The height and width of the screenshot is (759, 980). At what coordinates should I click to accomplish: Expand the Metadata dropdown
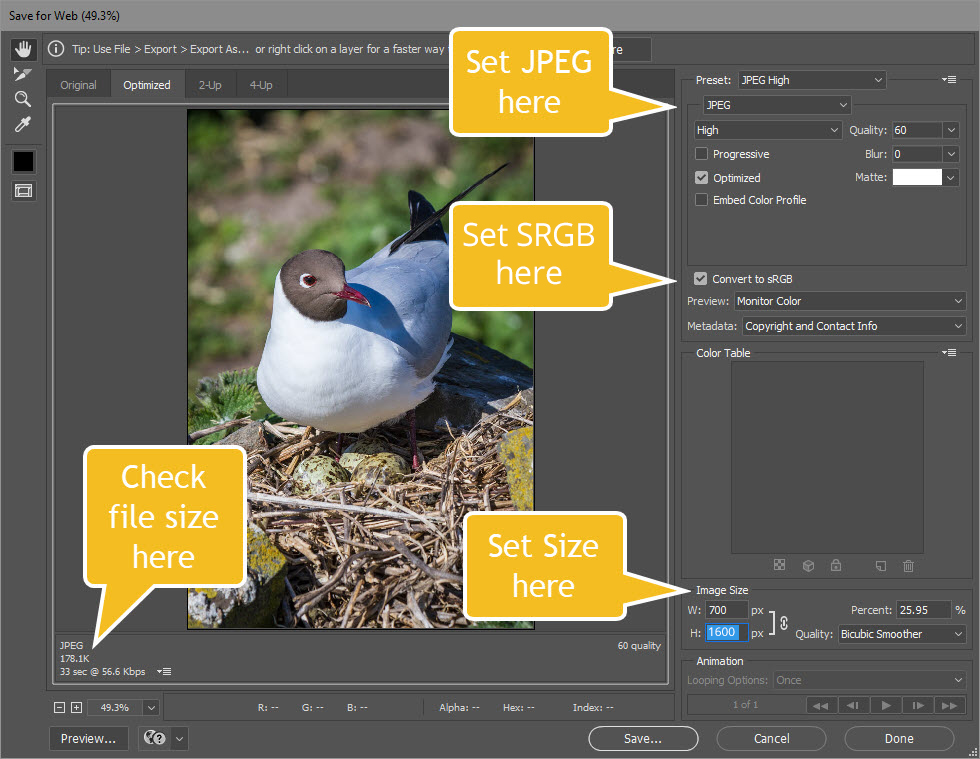click(x=854, y=326)
